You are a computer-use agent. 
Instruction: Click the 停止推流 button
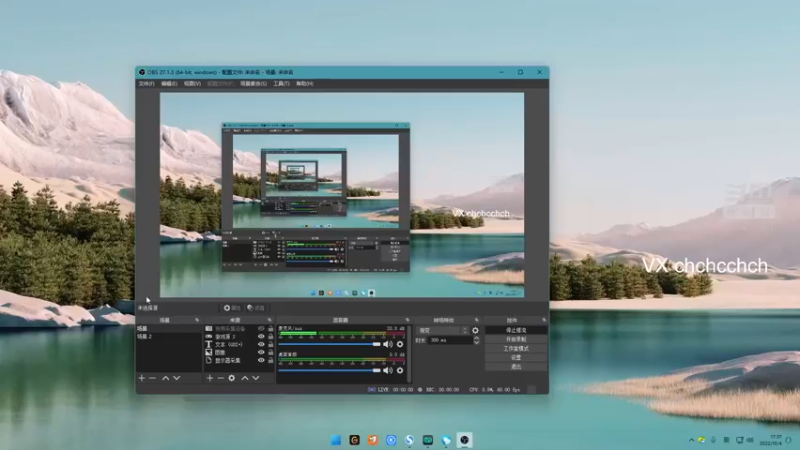(x=516, y=331)
